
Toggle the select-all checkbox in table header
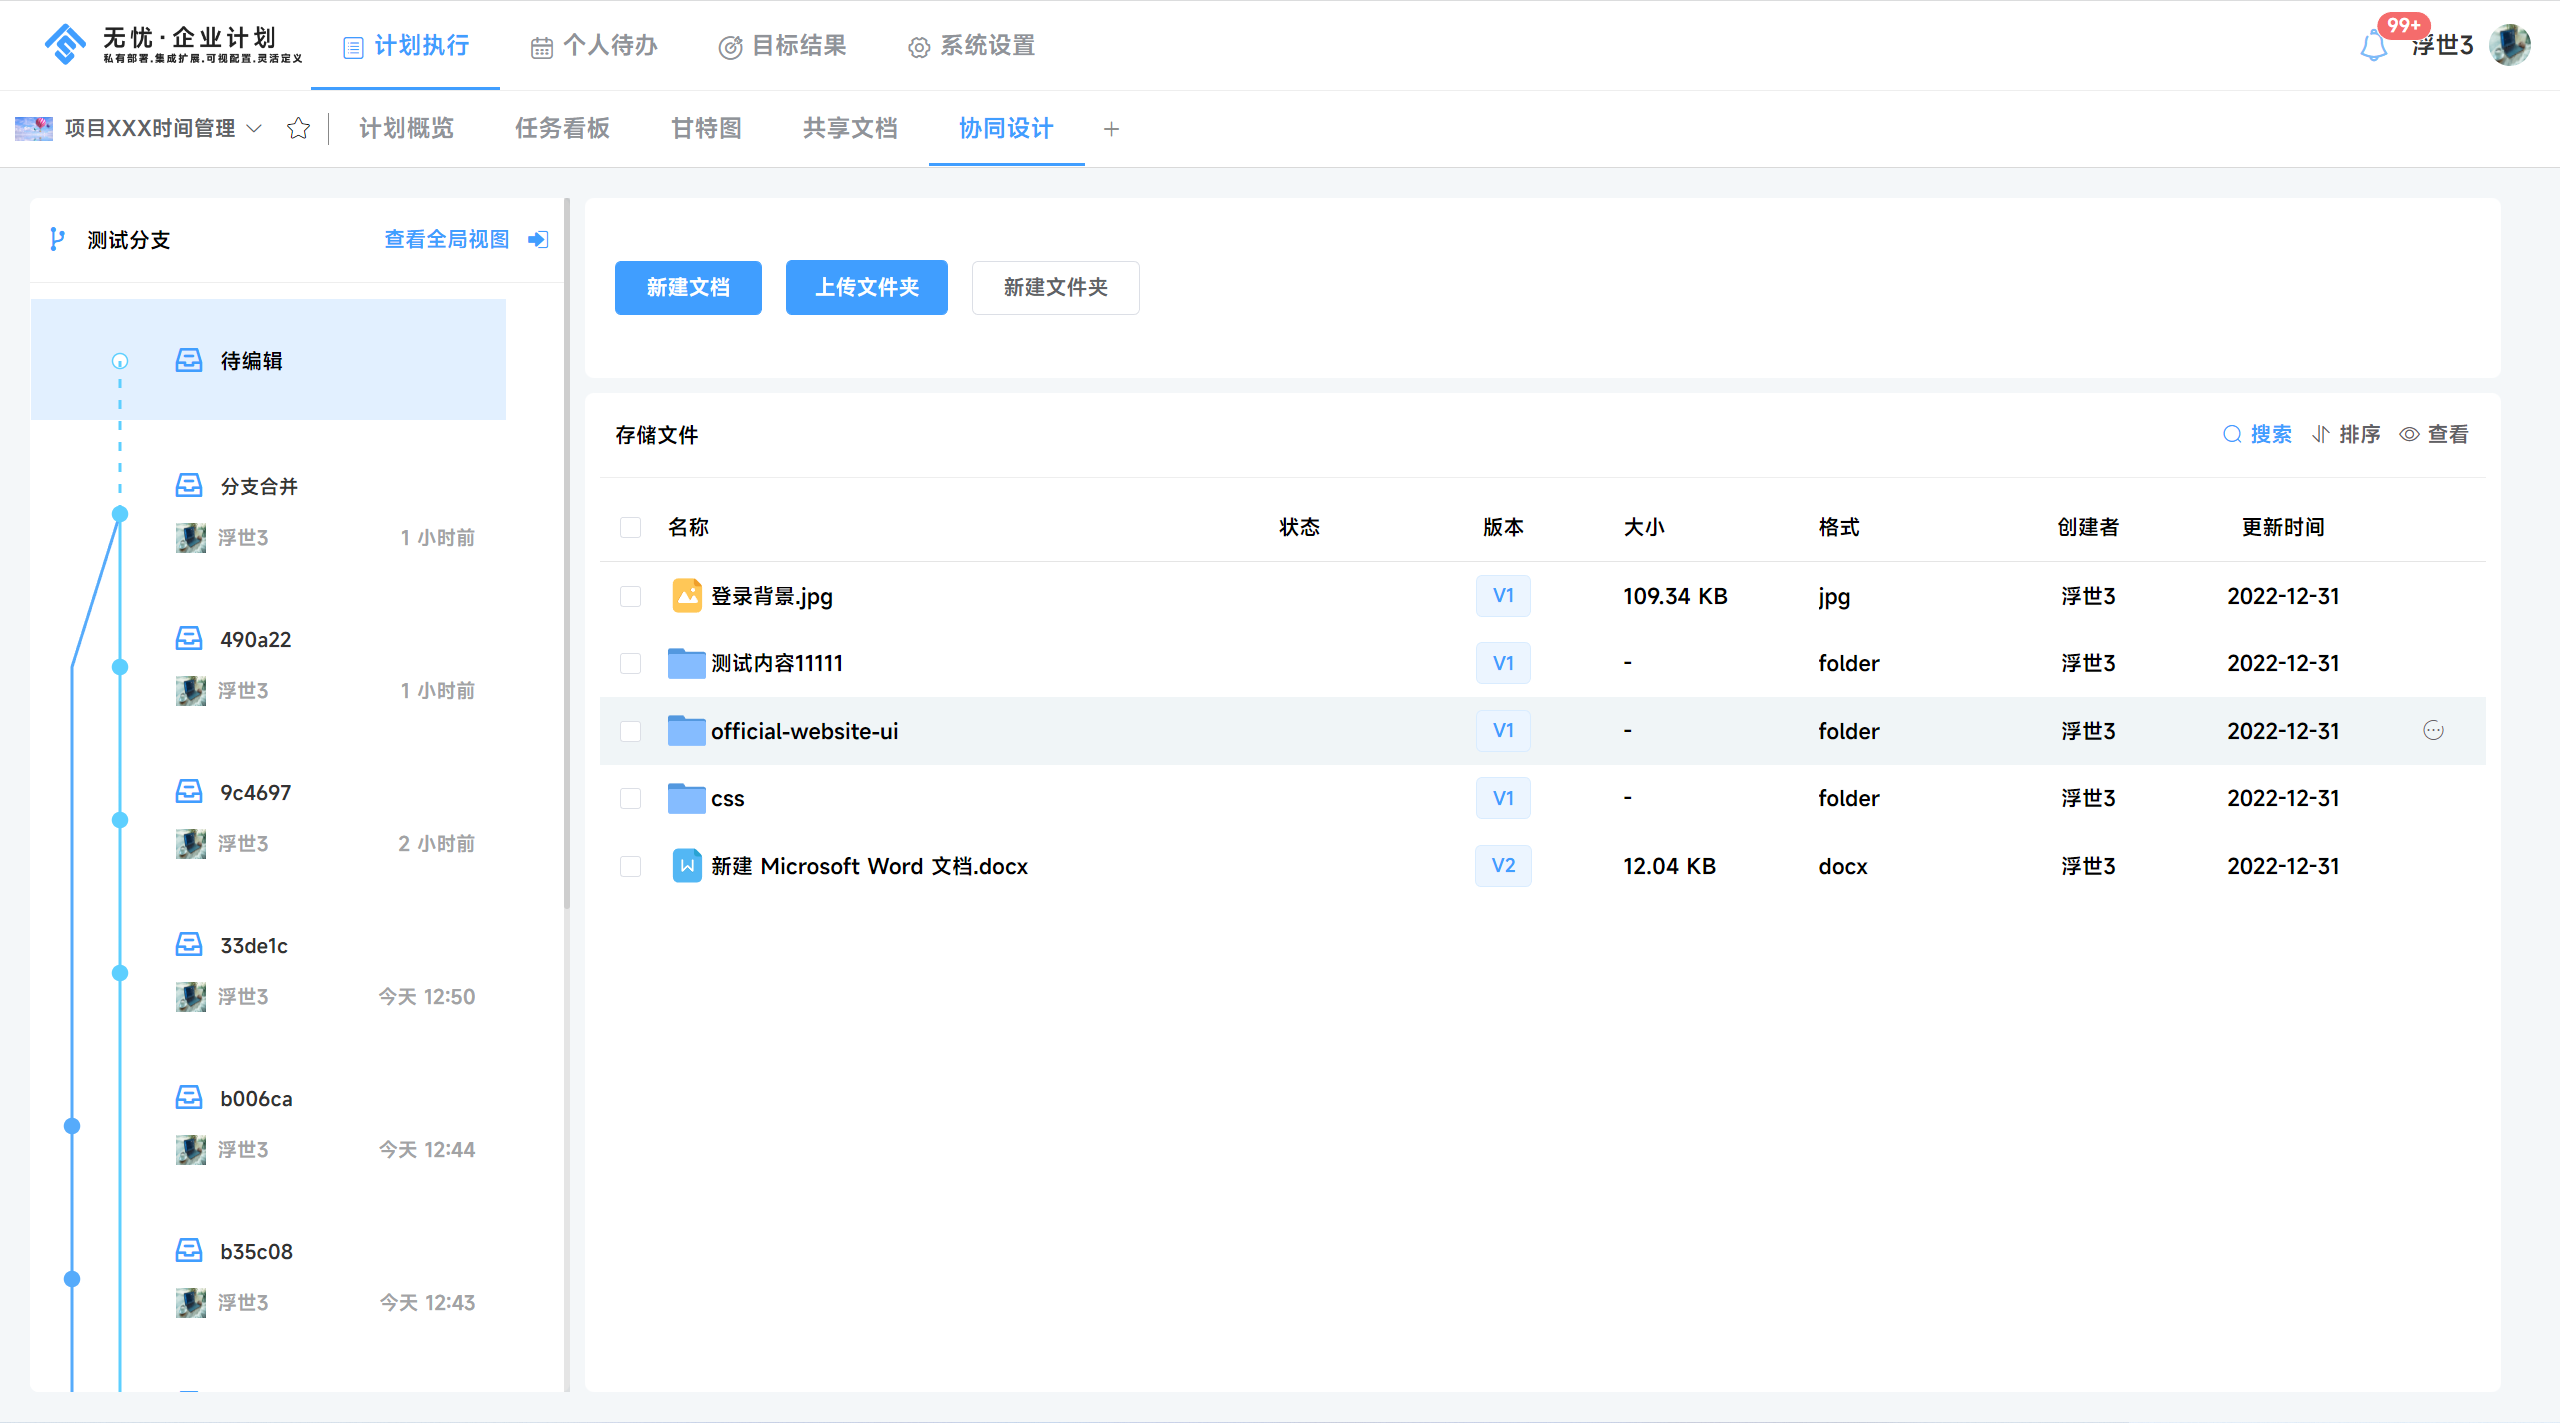[630, 527]
